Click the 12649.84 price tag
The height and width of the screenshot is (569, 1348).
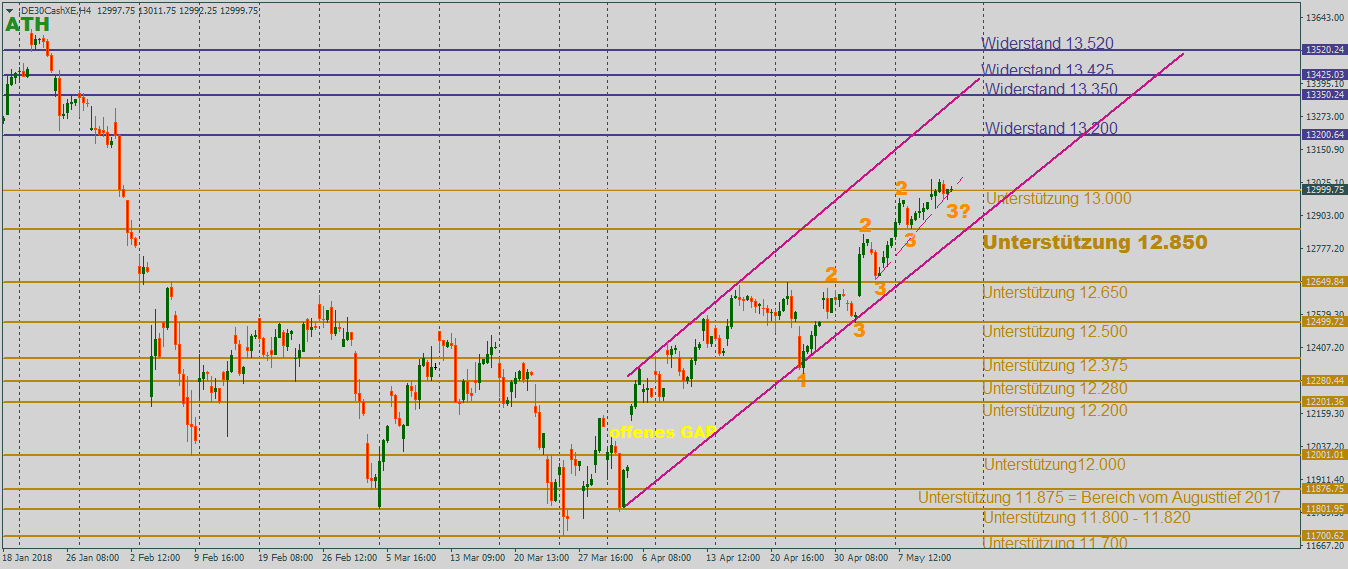point(1324,282)
